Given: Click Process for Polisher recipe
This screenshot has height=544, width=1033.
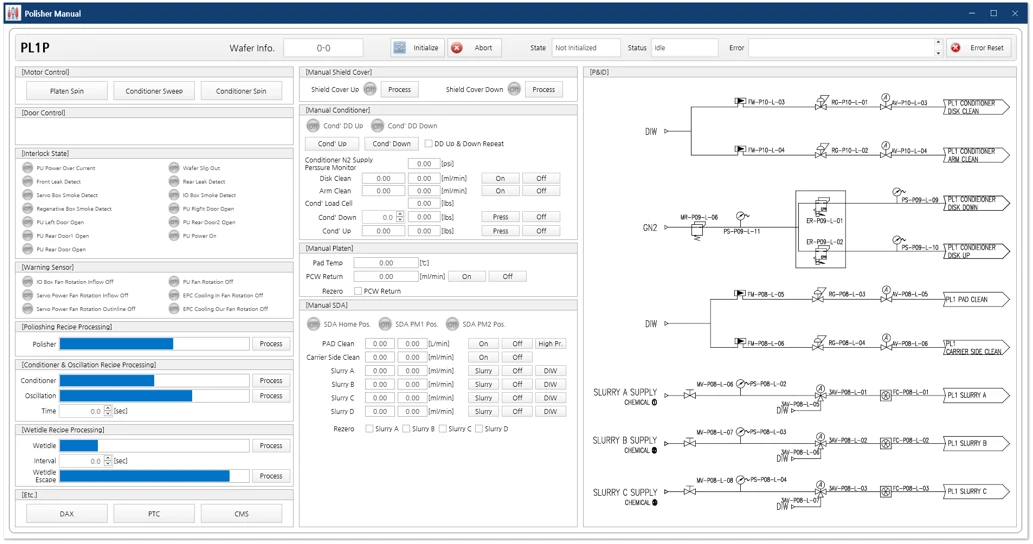Looking at the screenshot, I should [x=271, y=344].
